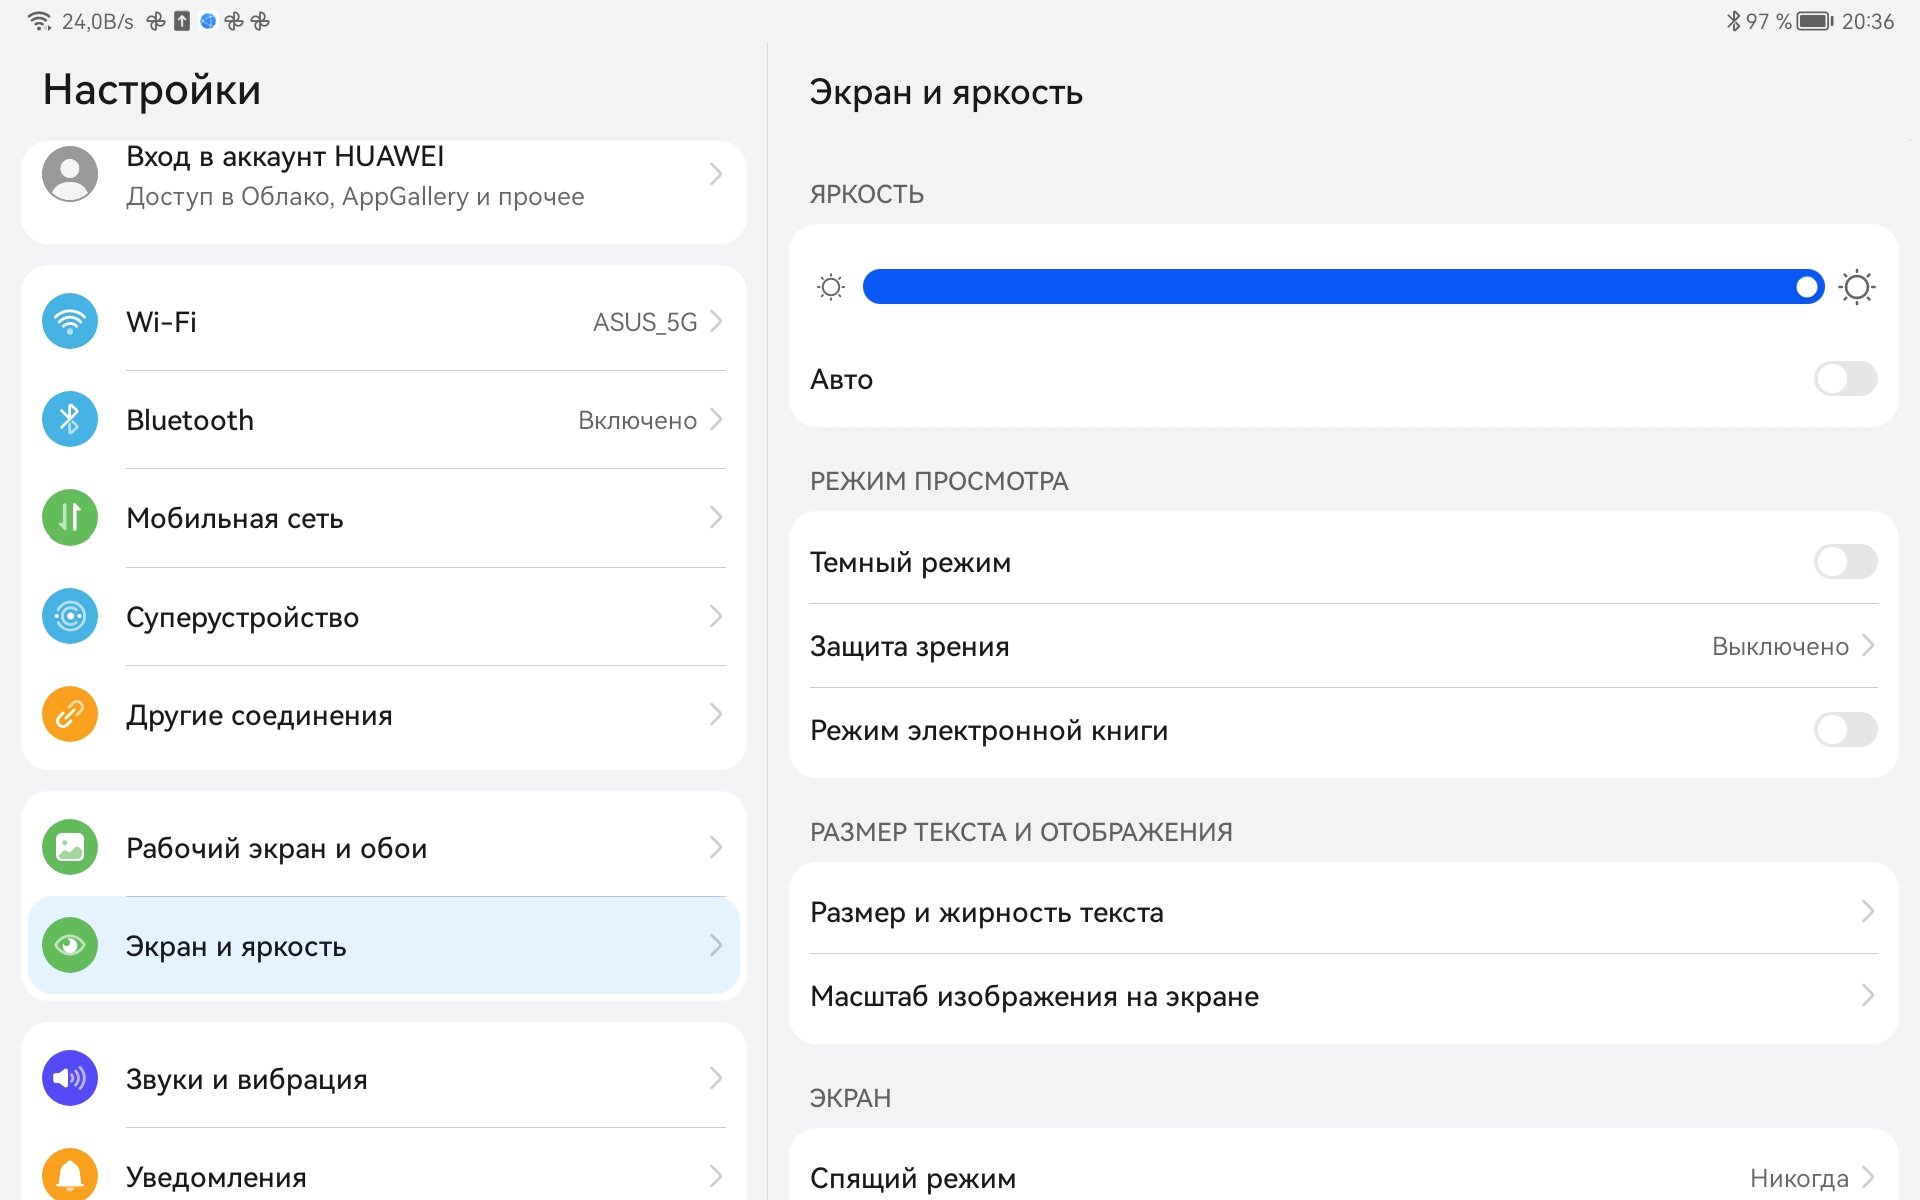
Task: Tap the Рабочий экран и обои picture icon
Action: pos(70,847)
